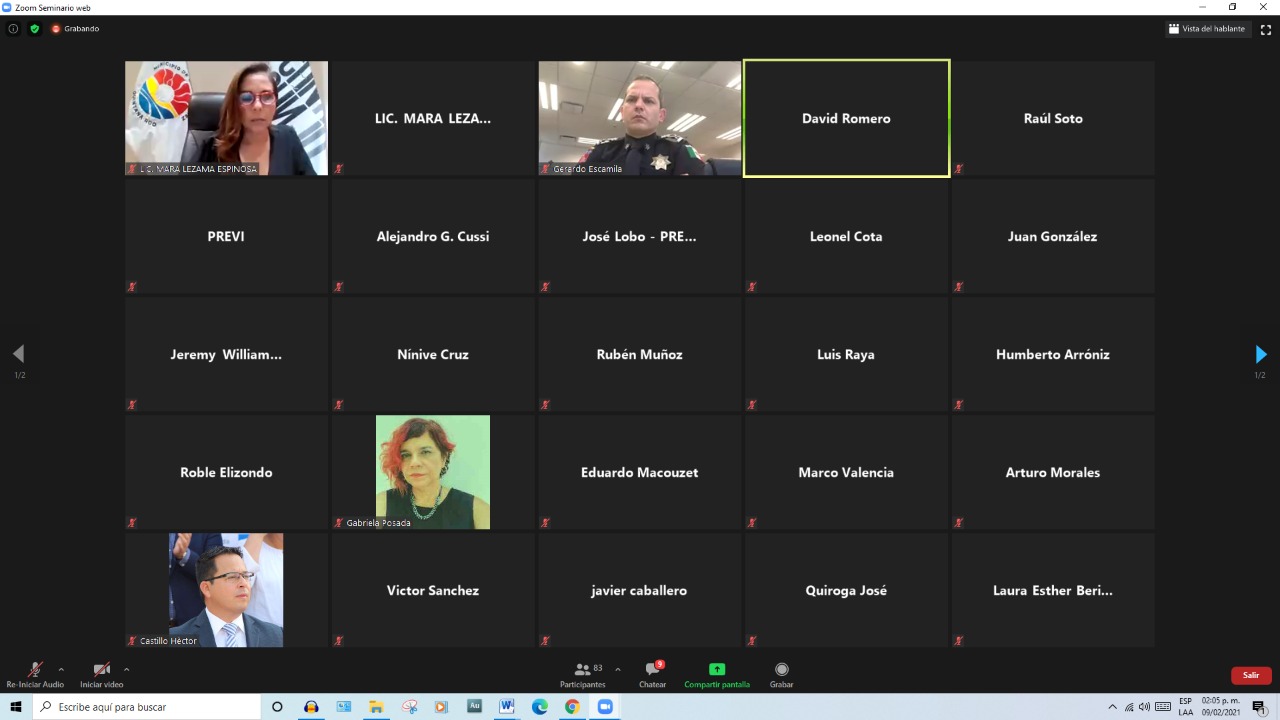Click the green Compartir pantalla icon
Image resolution: width=1280 pixels, height=720 pixels.
point(716,670)
